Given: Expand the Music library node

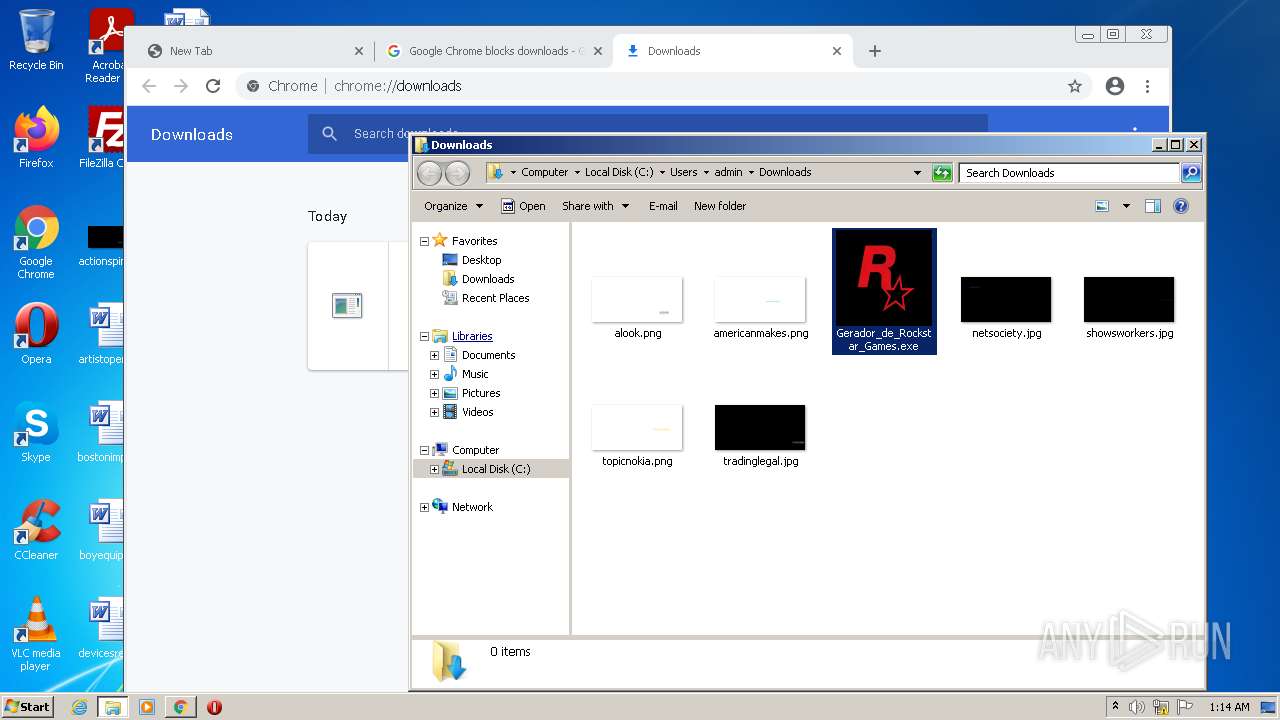Looking at the screenshot, I should [434, 374].
